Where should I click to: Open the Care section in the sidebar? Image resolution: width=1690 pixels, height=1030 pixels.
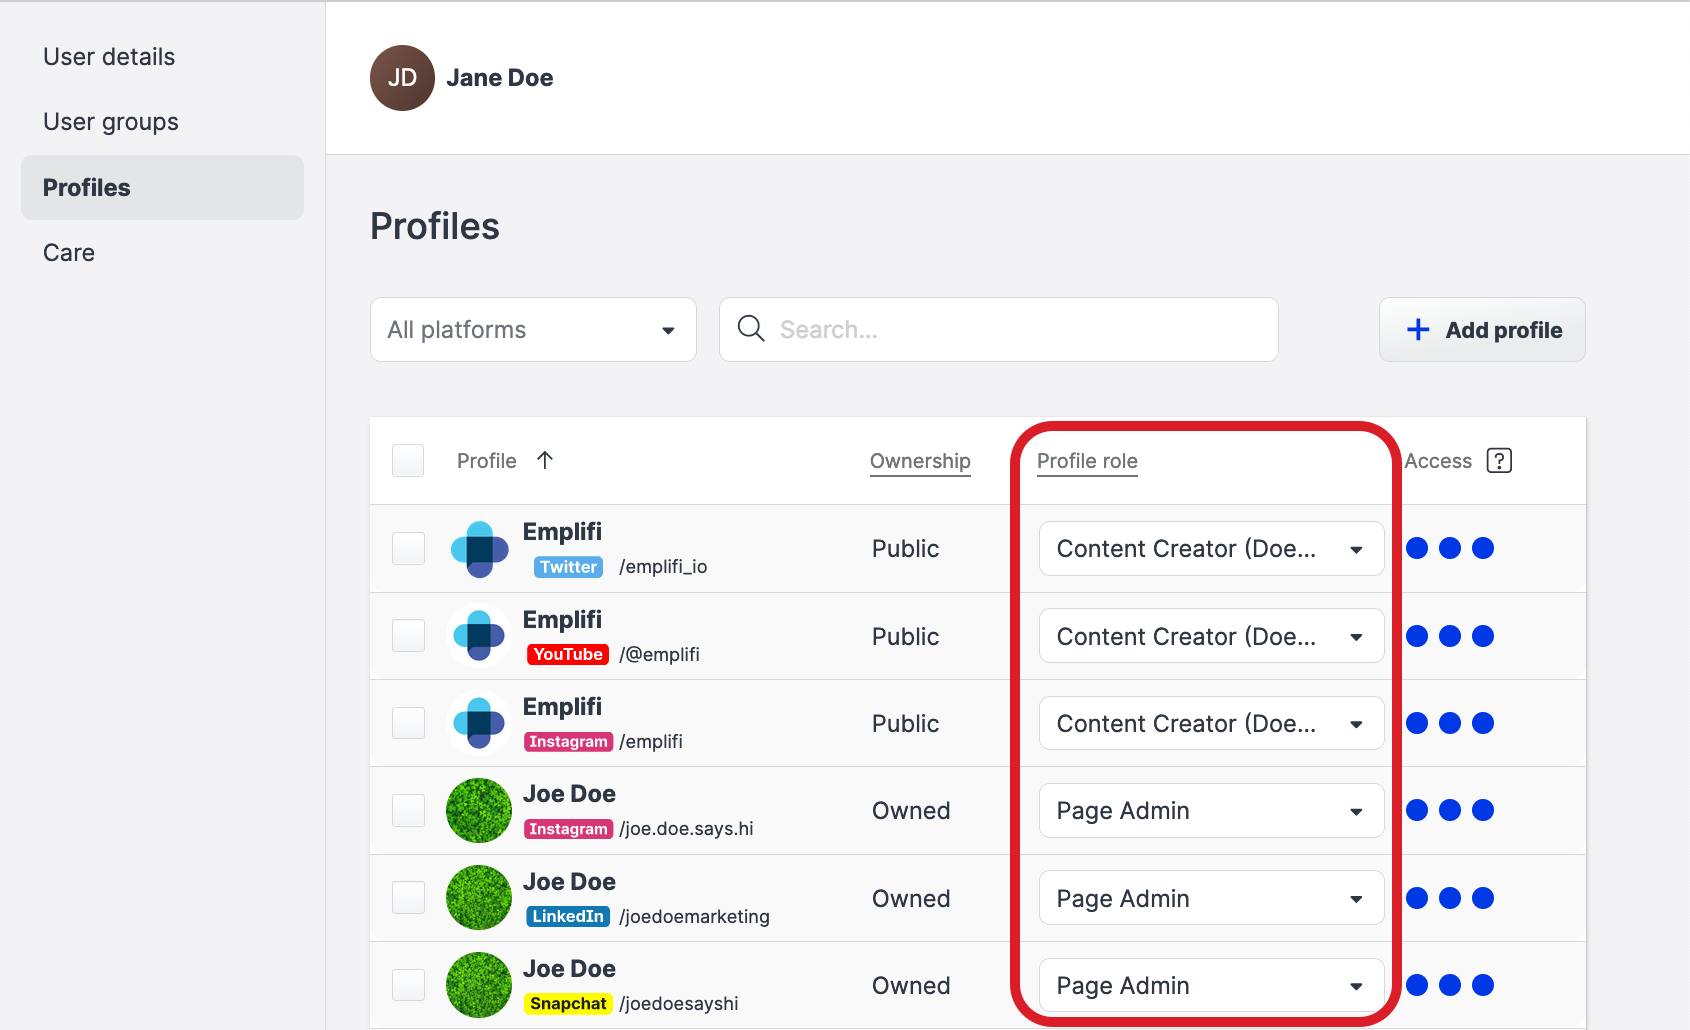click(x=69, y=253)
